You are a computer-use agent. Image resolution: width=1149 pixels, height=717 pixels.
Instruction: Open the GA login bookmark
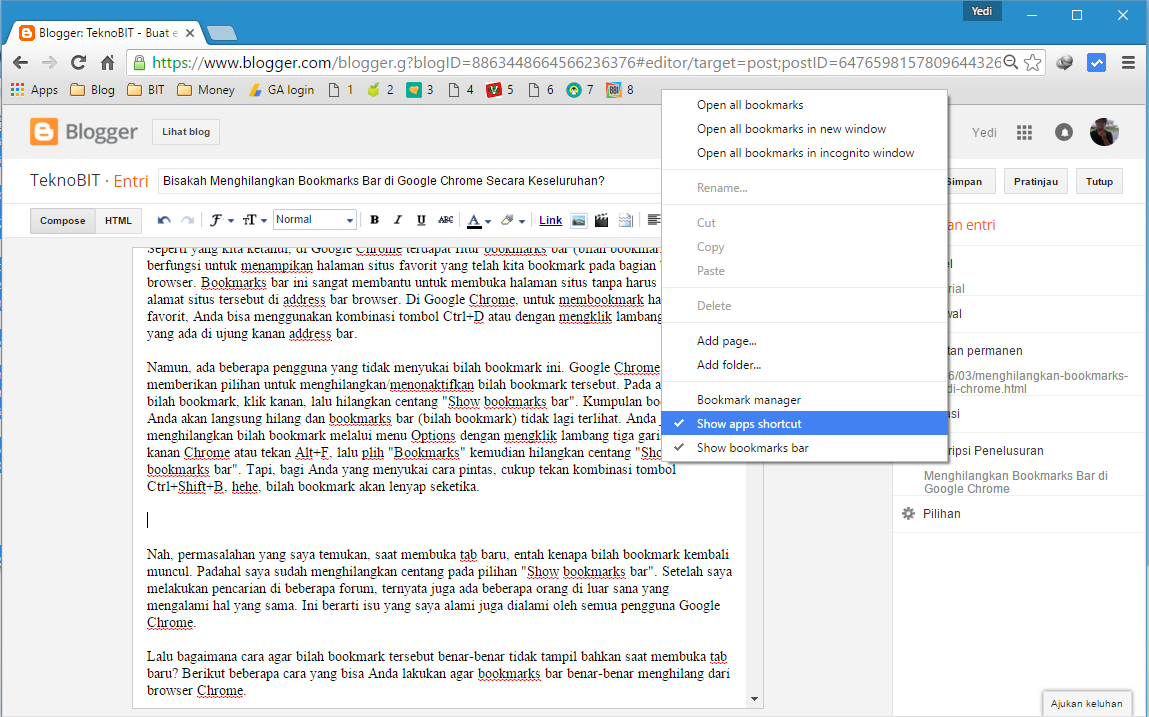(x=281, y=89)
